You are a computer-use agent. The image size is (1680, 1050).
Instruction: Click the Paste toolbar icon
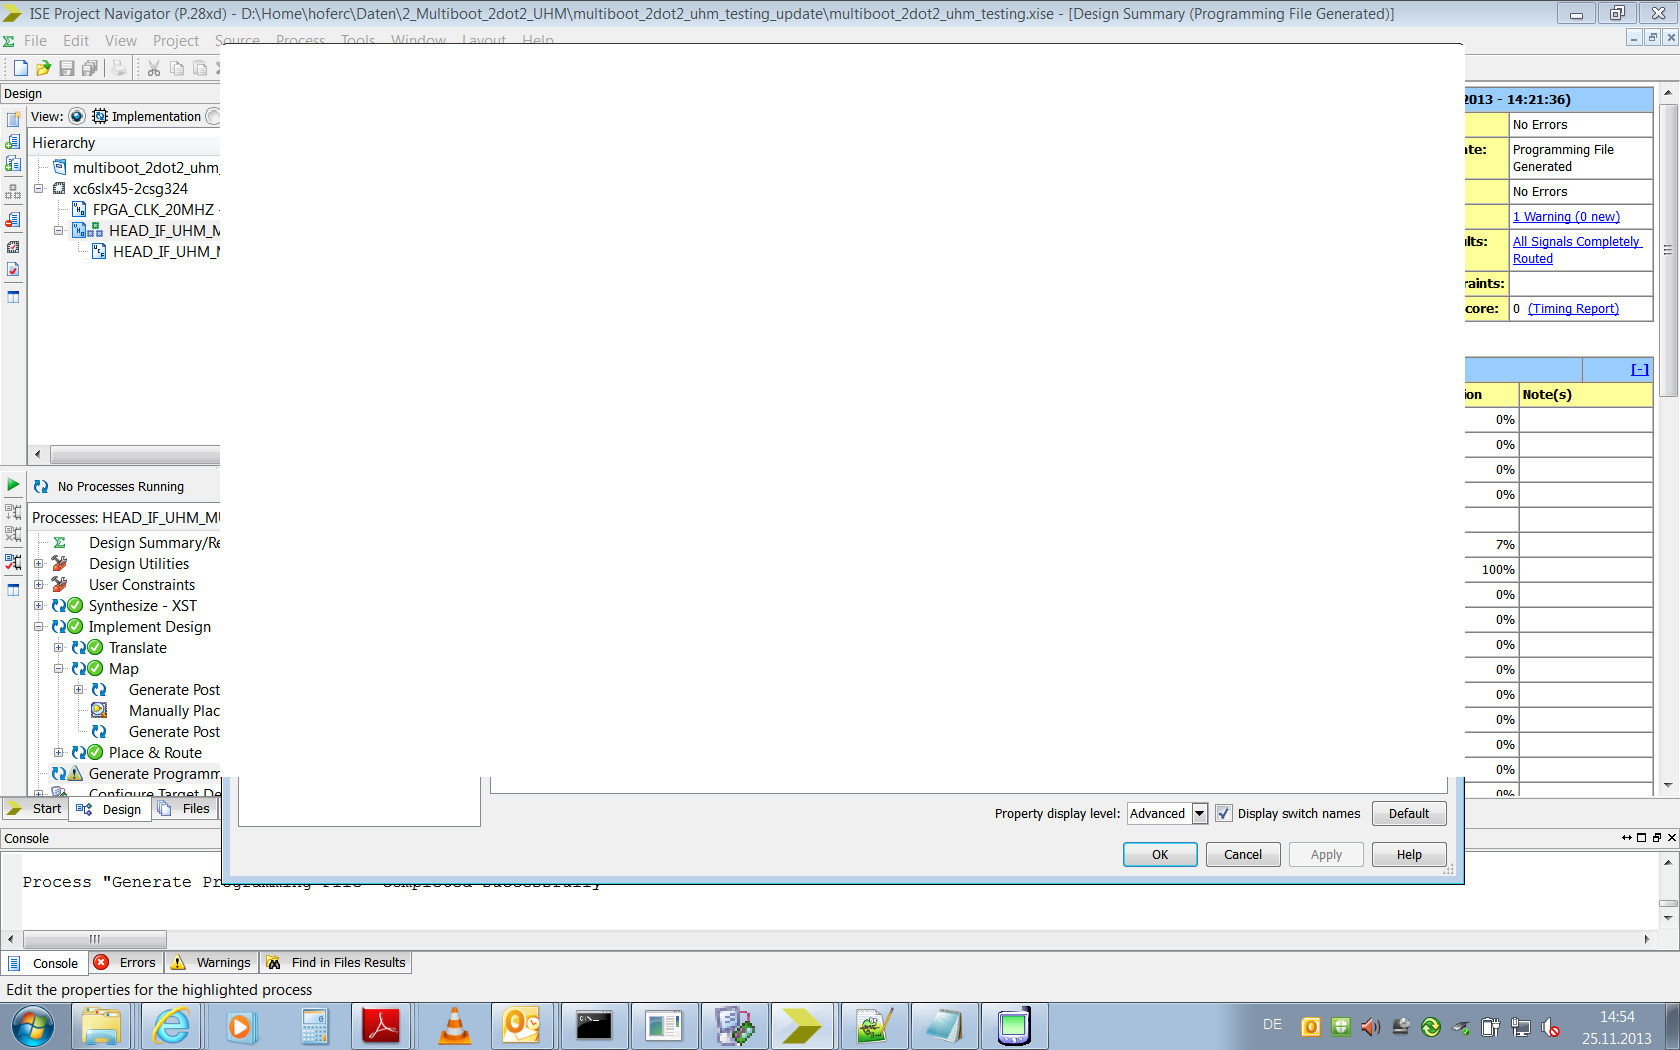point(200,68)
